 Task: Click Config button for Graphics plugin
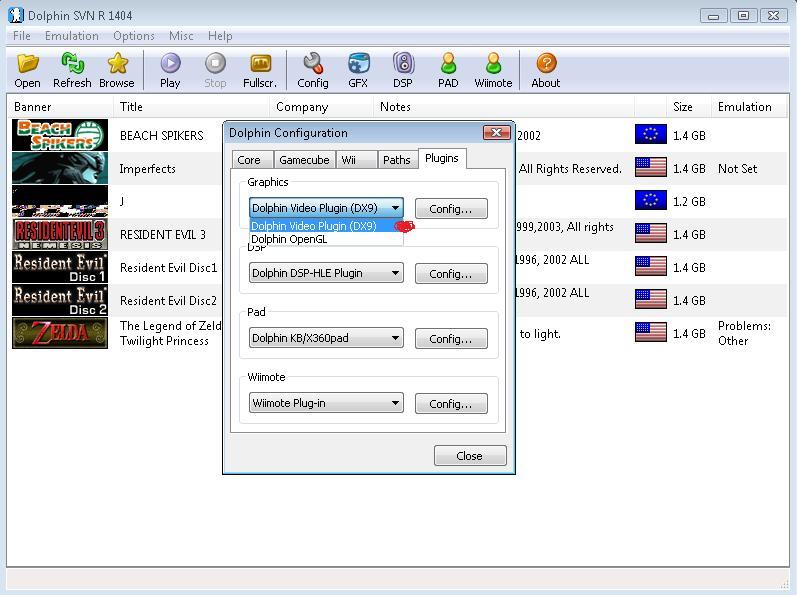[x=451, y=209]
